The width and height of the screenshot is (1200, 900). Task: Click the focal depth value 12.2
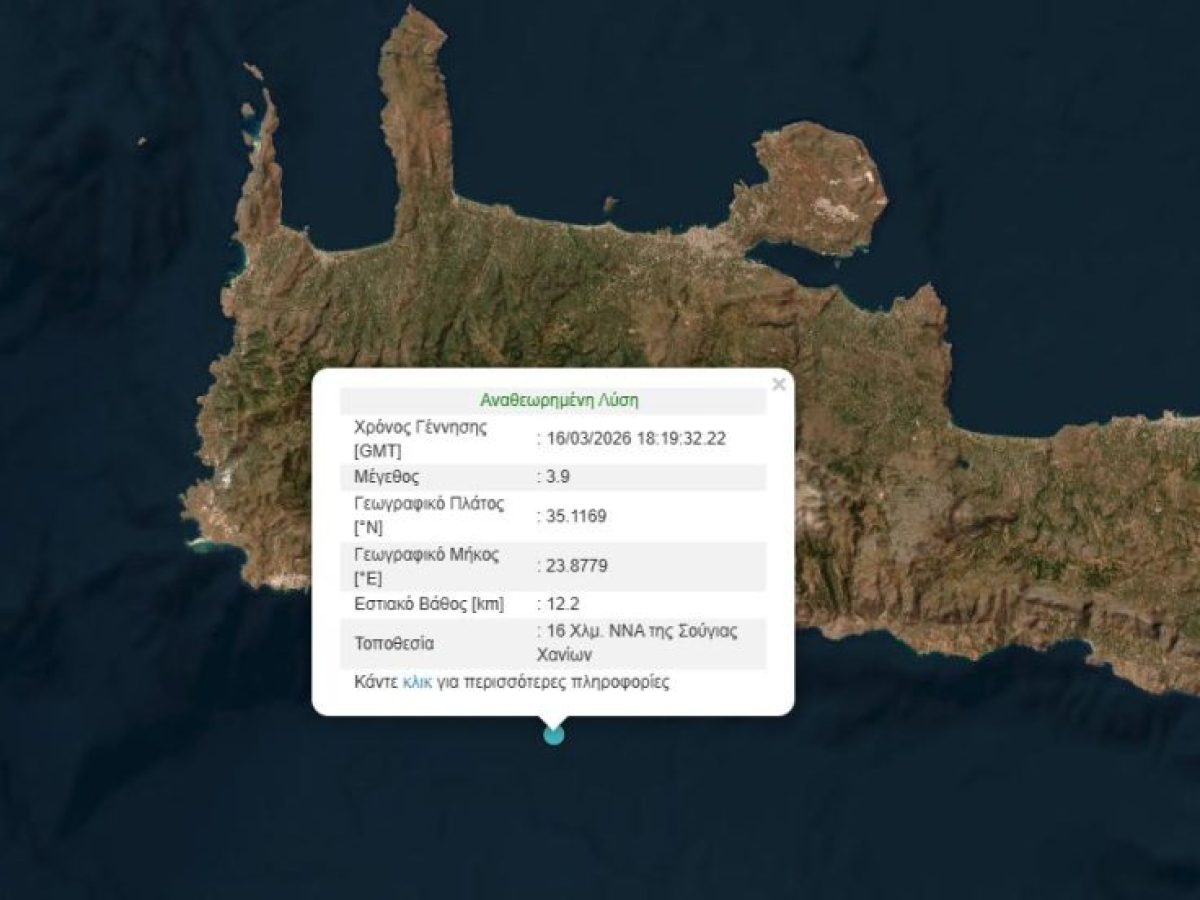562,604
